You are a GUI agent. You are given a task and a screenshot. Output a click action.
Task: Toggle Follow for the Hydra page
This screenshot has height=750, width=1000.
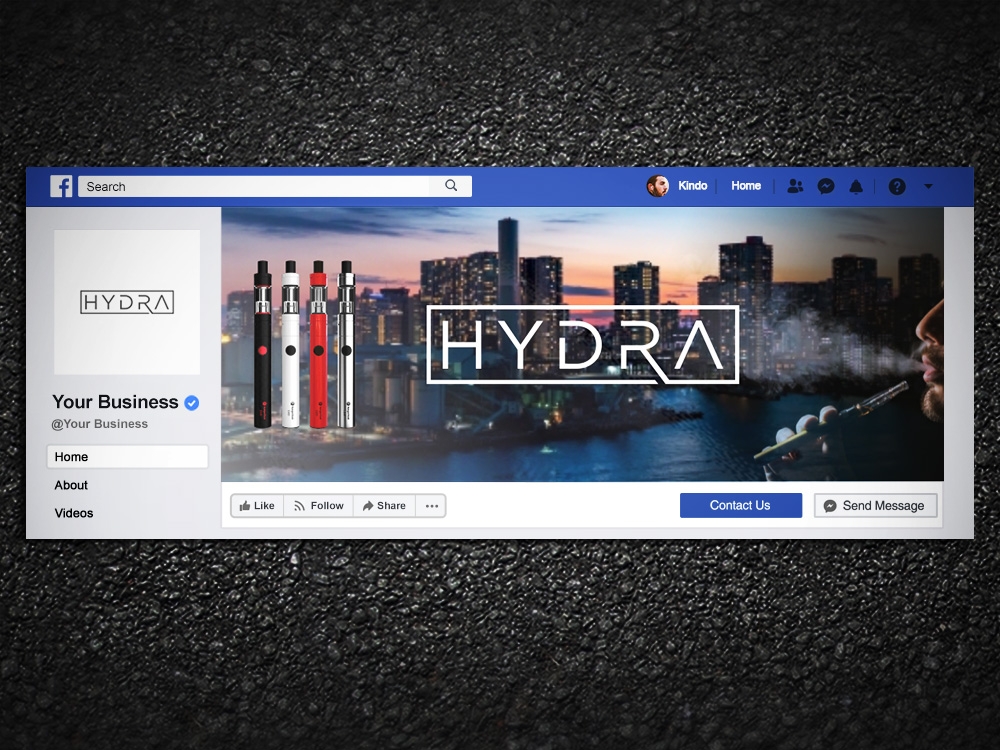pyautogui.click(x=318, y=505)
